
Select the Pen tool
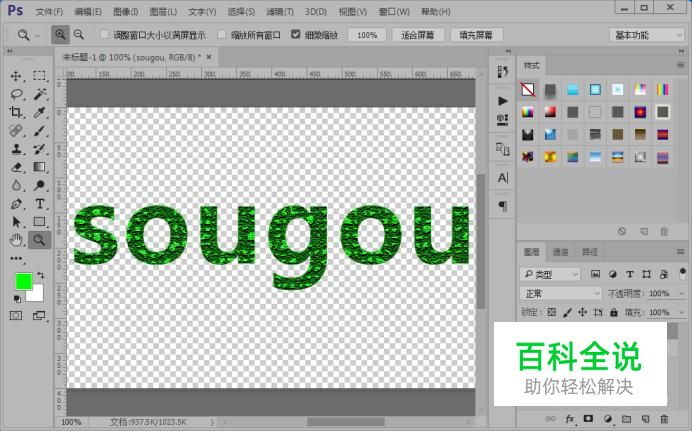16,204
